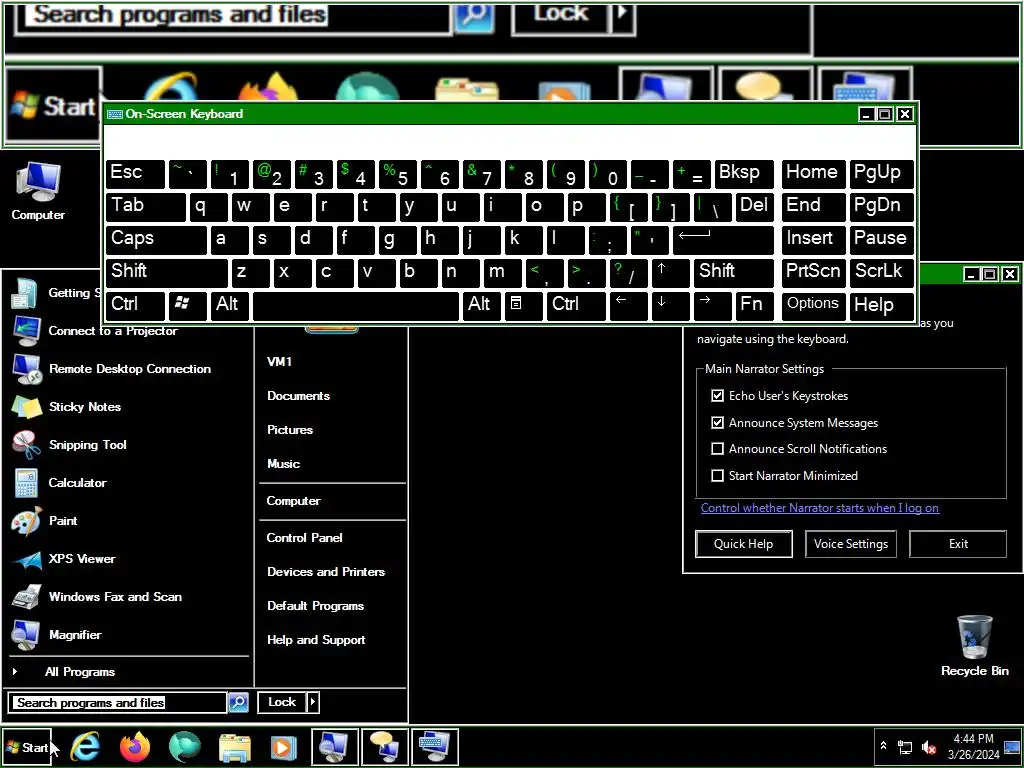Enable Announce Scroll Notifications
The height and width of the screenshot is (768, 1024).
pos(717,449)
